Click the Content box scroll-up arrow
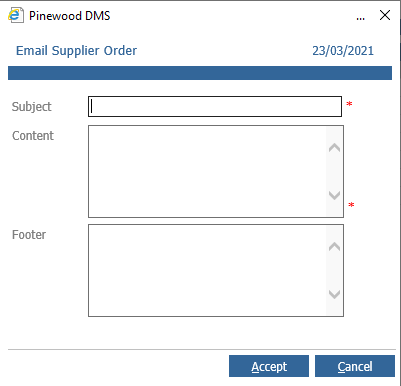The image size is (401, 386). pos(334,148)
